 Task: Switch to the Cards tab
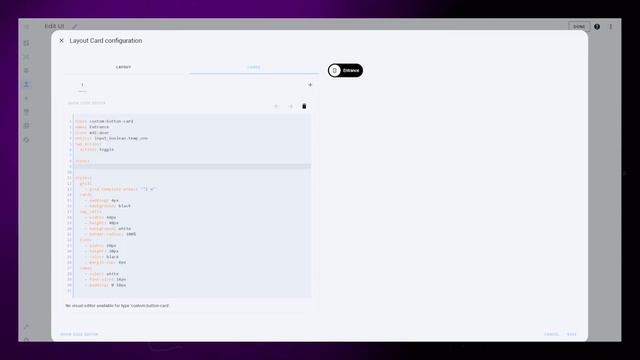253,67
